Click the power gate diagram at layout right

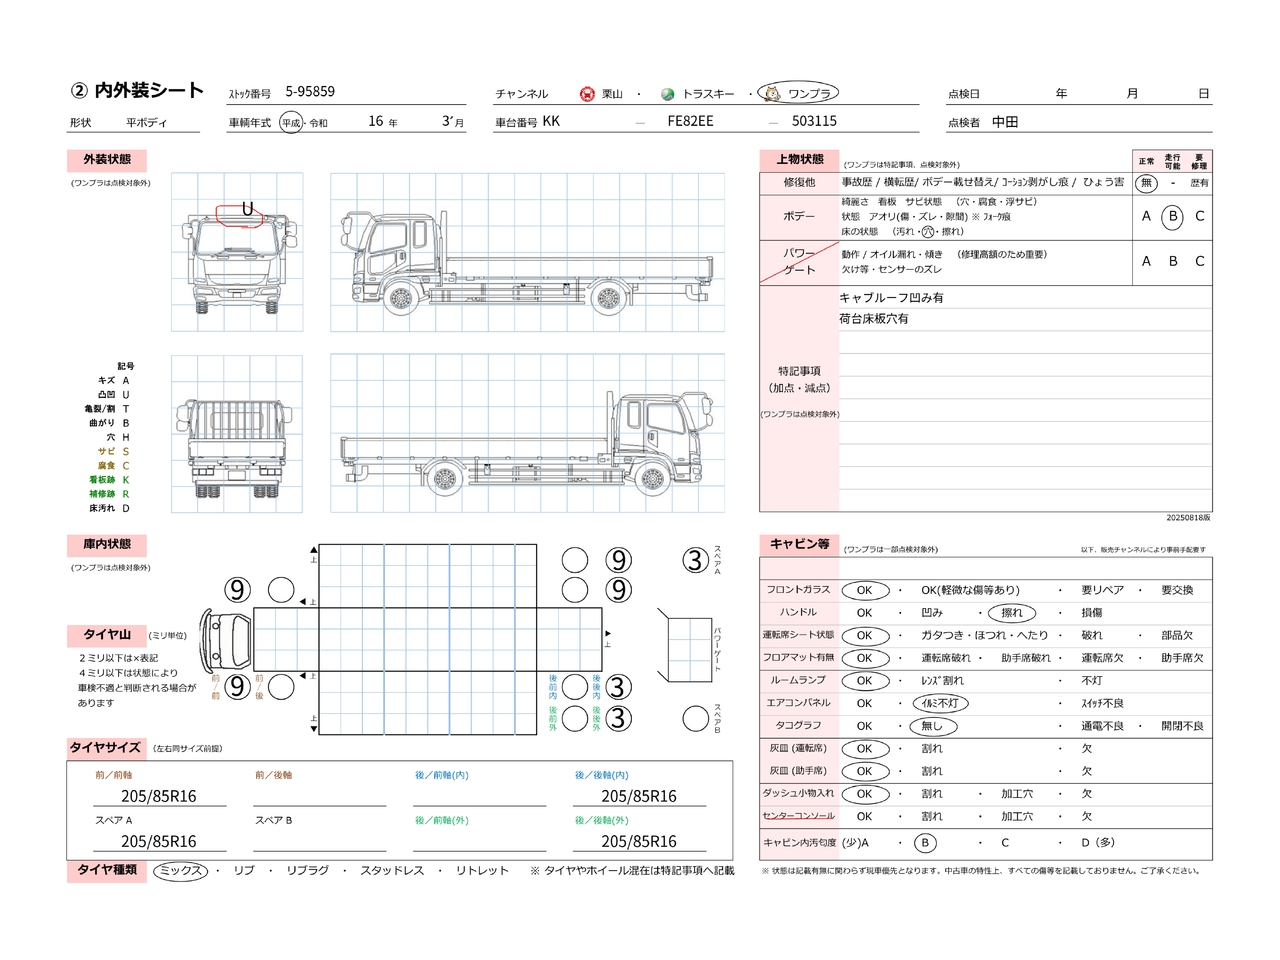click(x=688, y=649)
